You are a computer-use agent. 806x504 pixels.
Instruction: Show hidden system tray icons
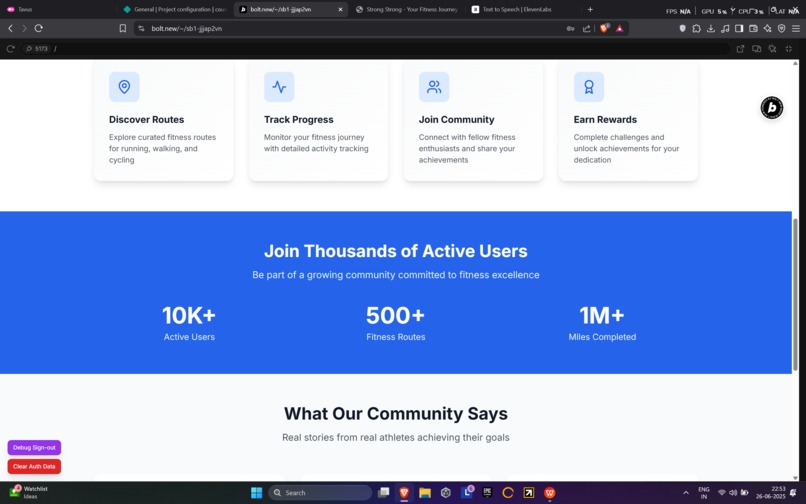point(686,493)
